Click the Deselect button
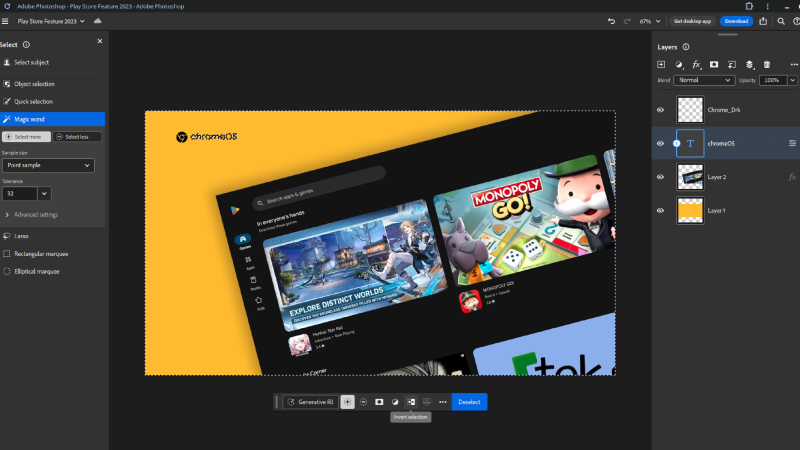Screen dimensions: 800x450 [x=469, y=402]
